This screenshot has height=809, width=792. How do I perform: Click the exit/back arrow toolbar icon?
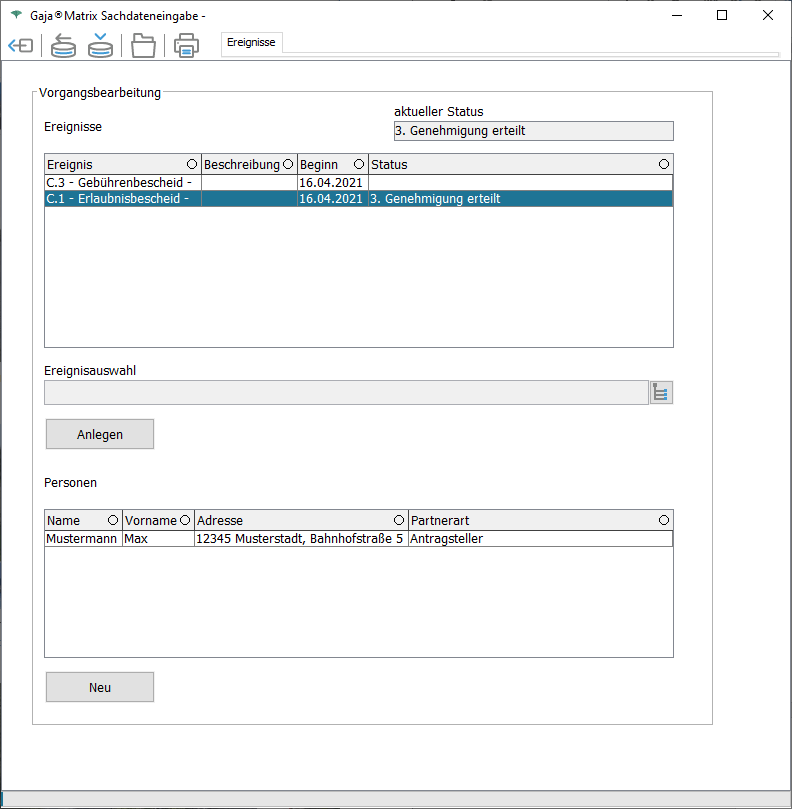tap(20, 46)
